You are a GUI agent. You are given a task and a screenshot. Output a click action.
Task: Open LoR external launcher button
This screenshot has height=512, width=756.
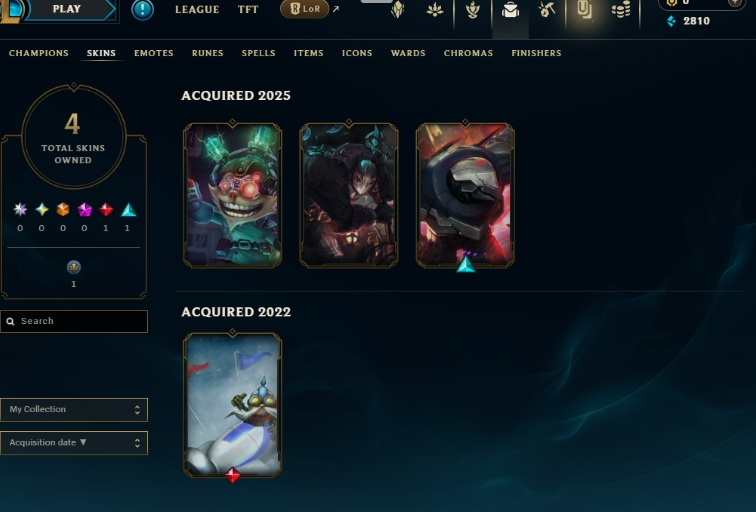point(305,9)
